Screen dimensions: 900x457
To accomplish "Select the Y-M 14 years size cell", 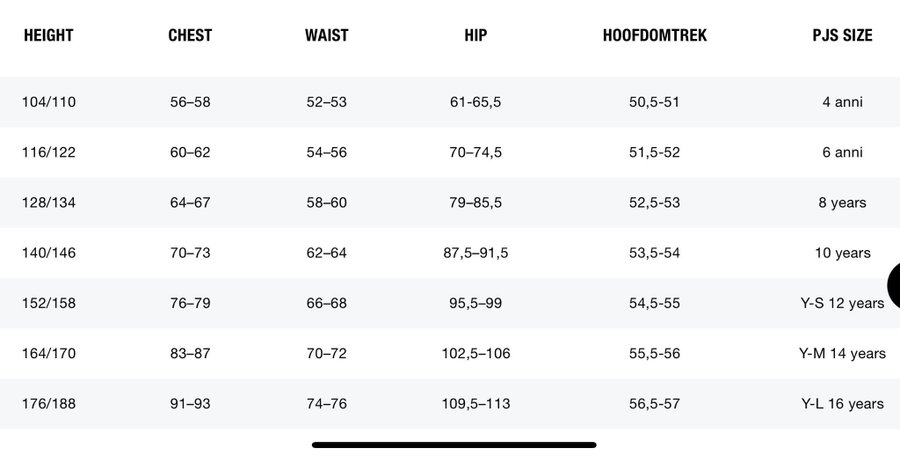I will tap(842, 353).
